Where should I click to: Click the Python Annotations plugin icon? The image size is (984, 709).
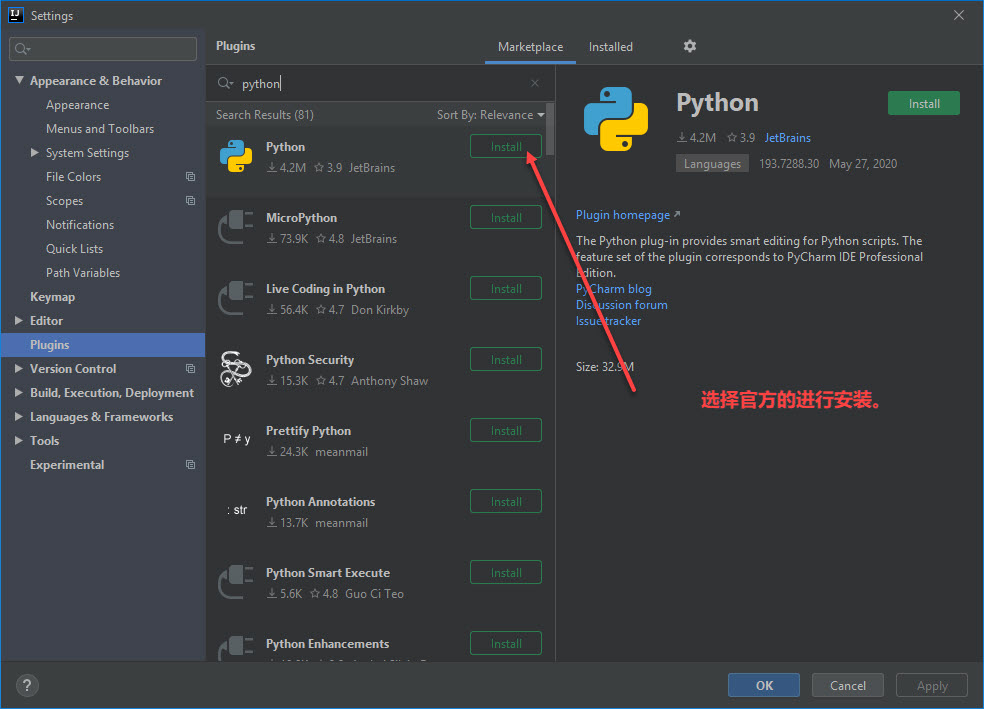point(236,510)
